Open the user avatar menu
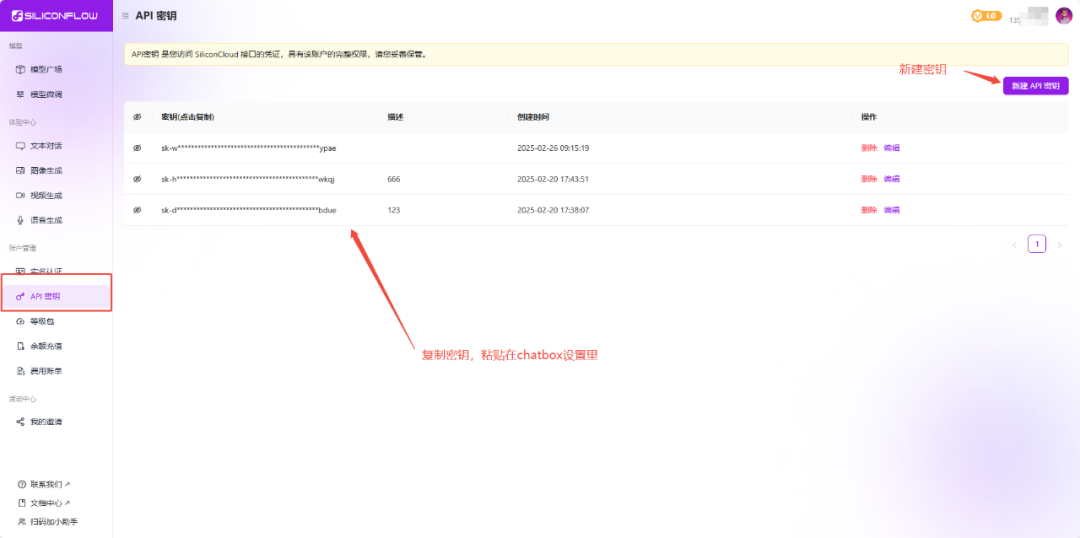The image size is (1080, 538). click(x=1064, y=16)
